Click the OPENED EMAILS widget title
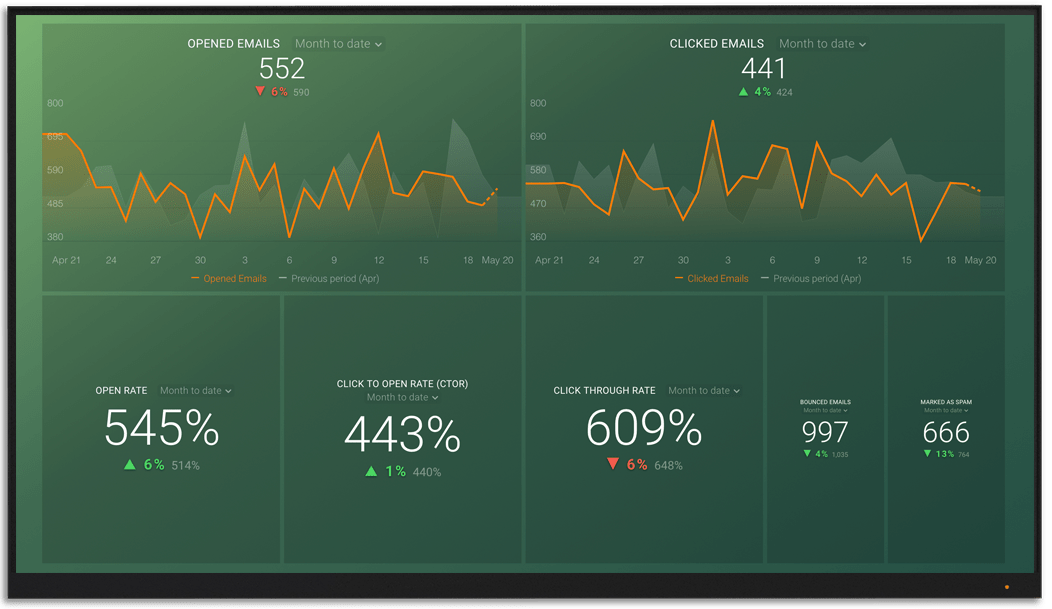This screenshot has width=1052, height=609. (x=234, y=44)
